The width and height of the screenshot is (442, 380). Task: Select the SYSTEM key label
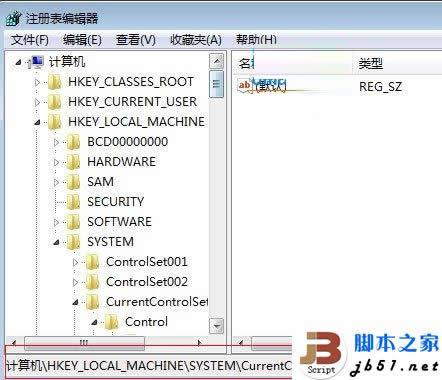(x=110, y=242)
